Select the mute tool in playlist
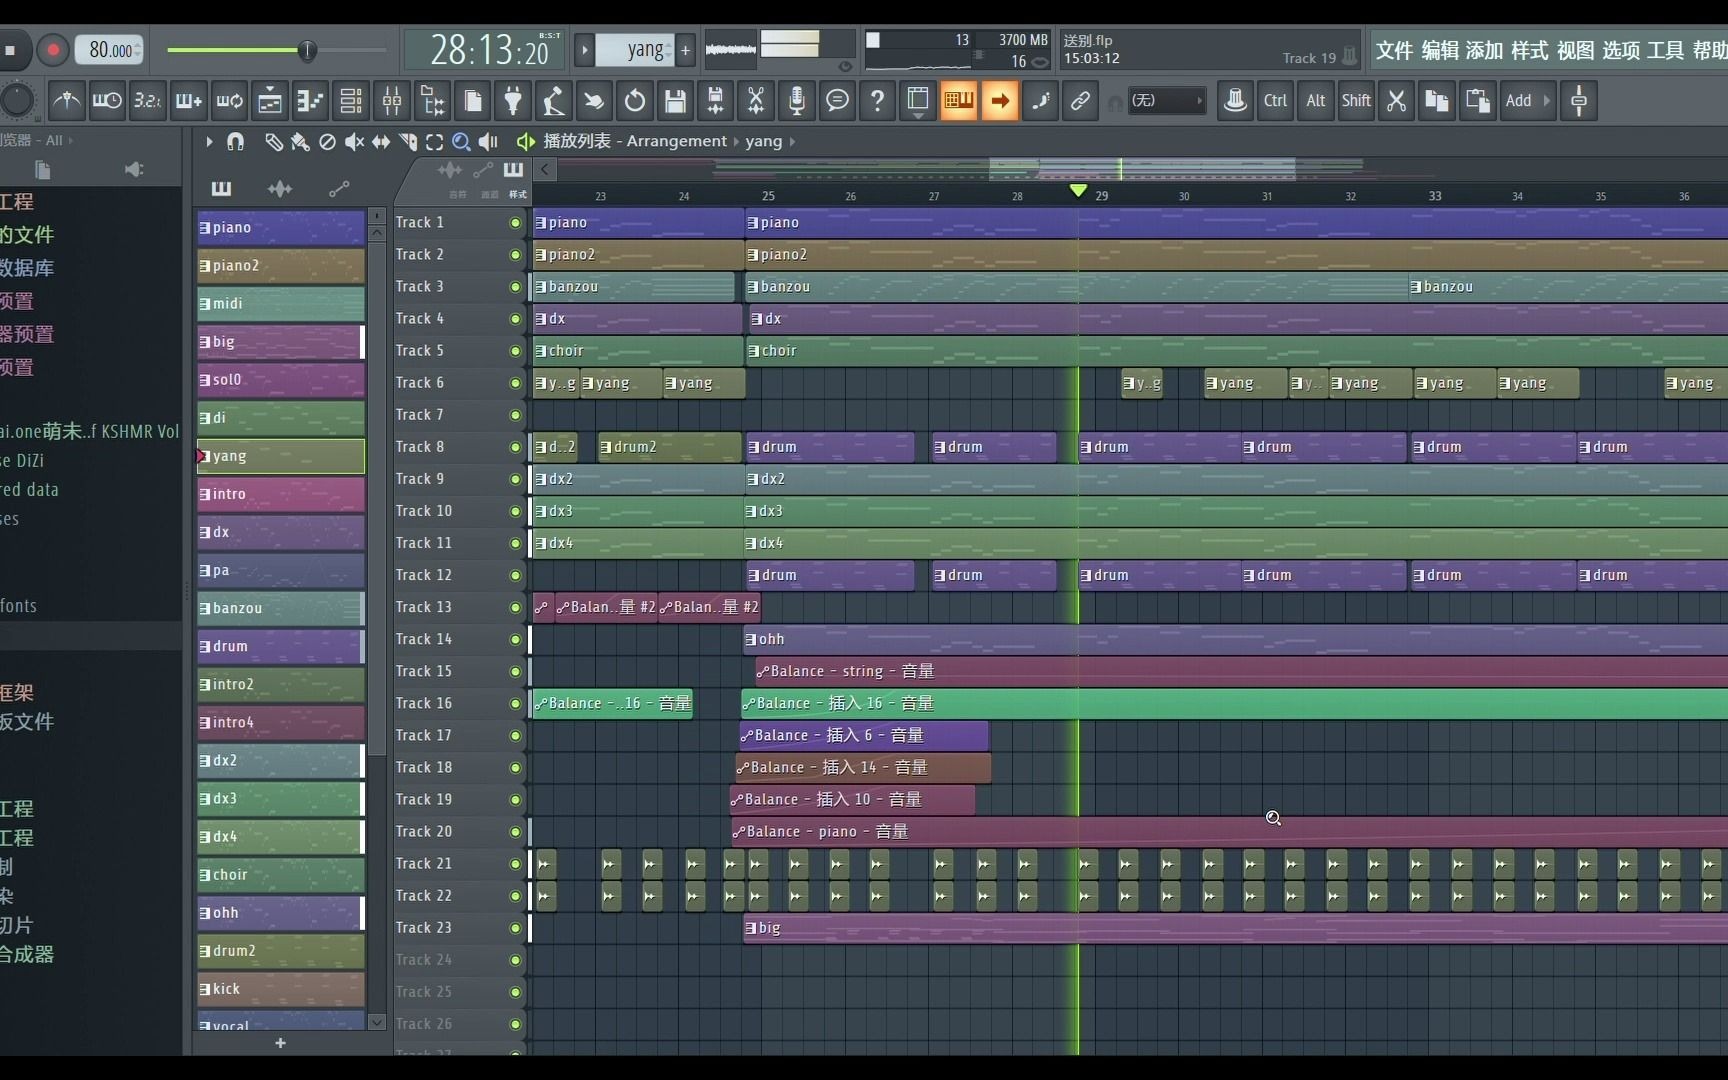Viewport: 1728px width, 1080px height. pos(354,142)
